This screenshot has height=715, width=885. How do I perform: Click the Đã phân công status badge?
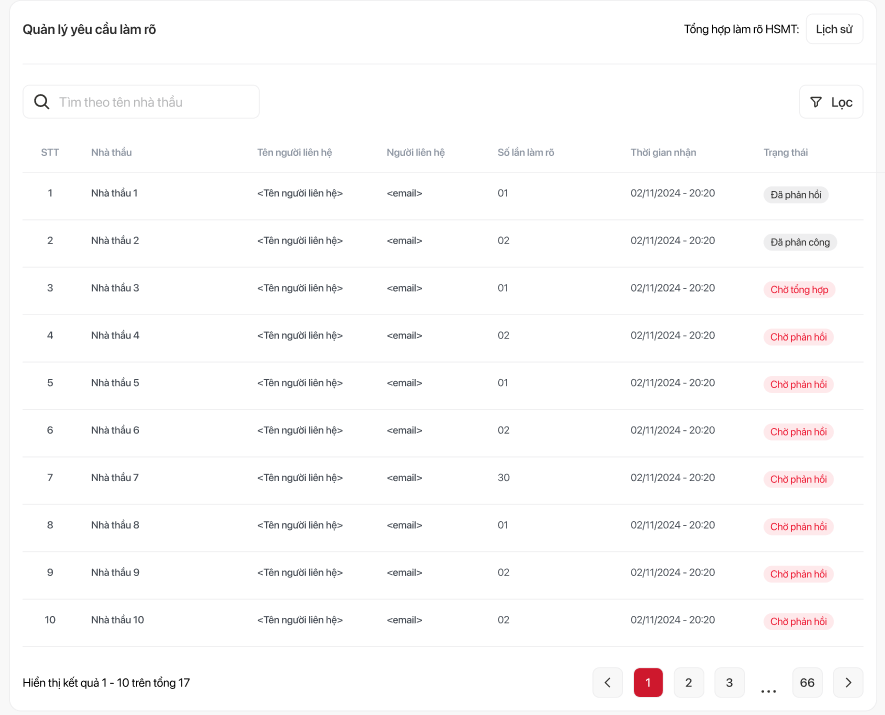coord(800,242)
